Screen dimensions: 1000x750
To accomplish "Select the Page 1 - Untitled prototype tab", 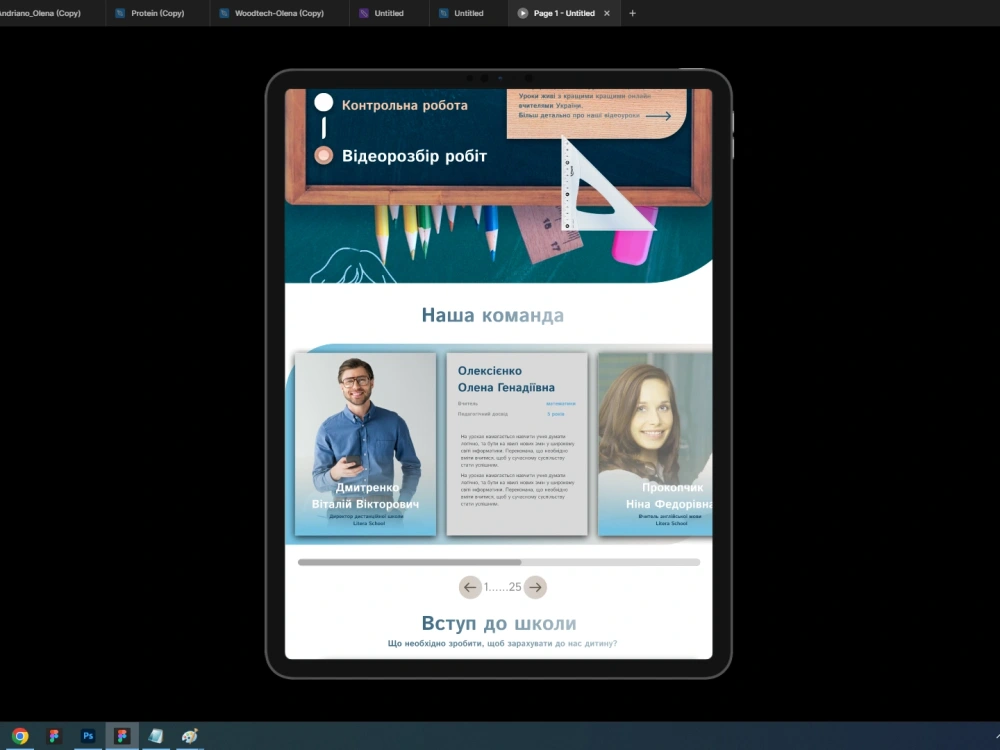I will pyautogui.click(x=564, y=13).
